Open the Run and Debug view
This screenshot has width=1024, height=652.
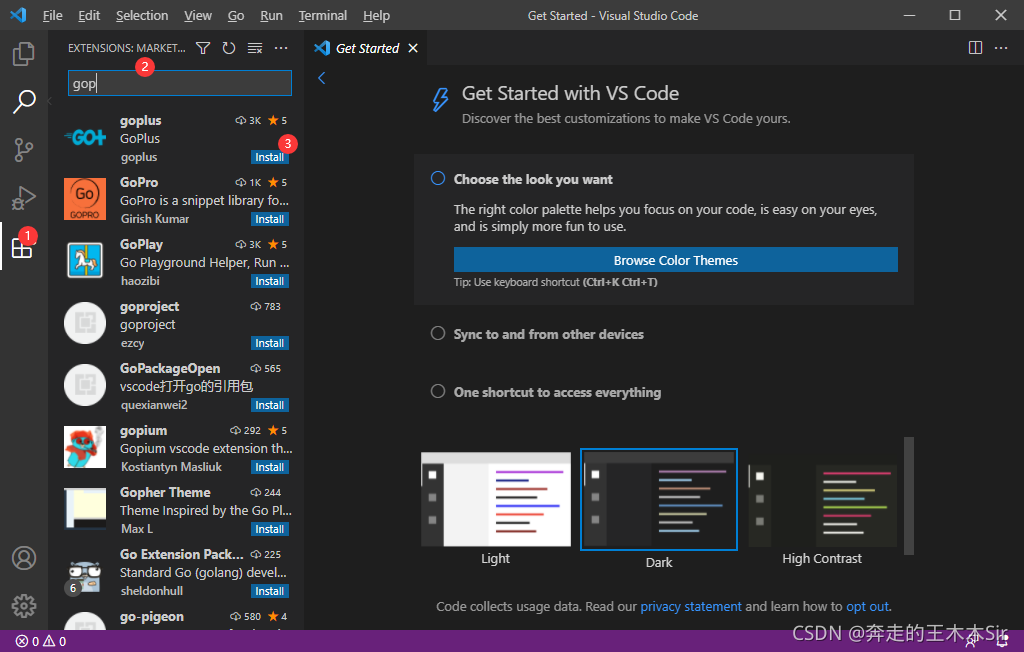pyautogui.click(x=24, y=198)
